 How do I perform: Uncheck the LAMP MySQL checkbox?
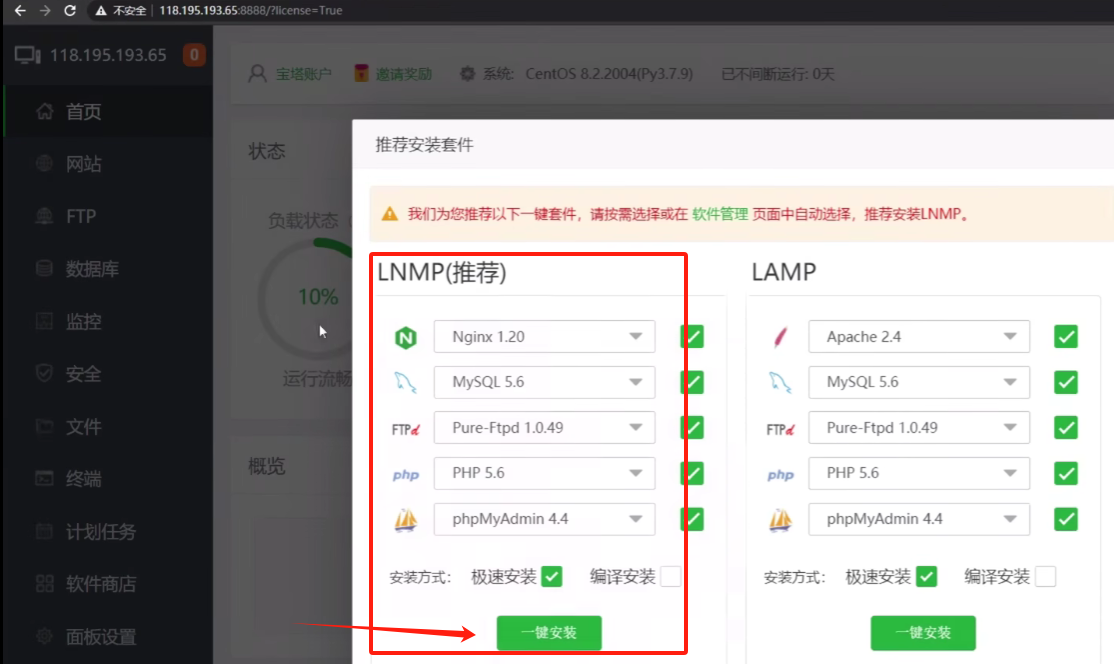click(x=1066, y=382)
